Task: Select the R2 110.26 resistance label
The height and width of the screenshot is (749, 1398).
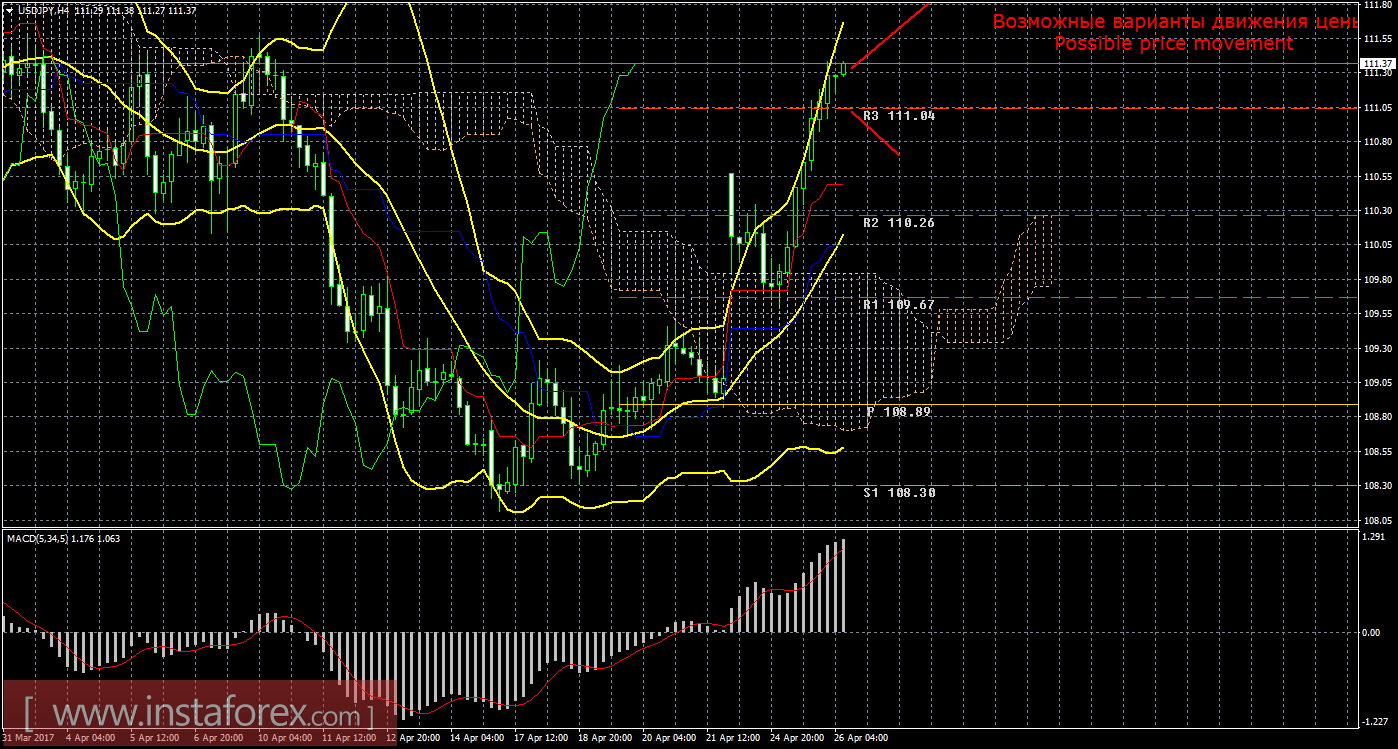Action: pyautogui.click(x=898, y=223)
